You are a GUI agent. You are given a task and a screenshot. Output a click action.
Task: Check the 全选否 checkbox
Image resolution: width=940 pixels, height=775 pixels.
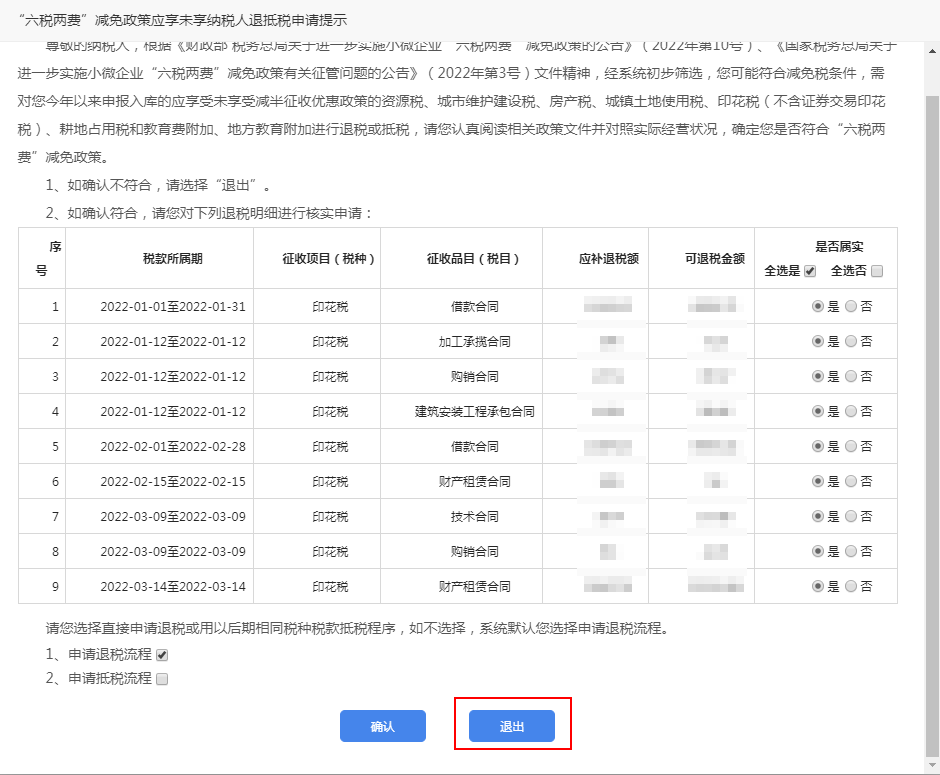tap(877, 271)
